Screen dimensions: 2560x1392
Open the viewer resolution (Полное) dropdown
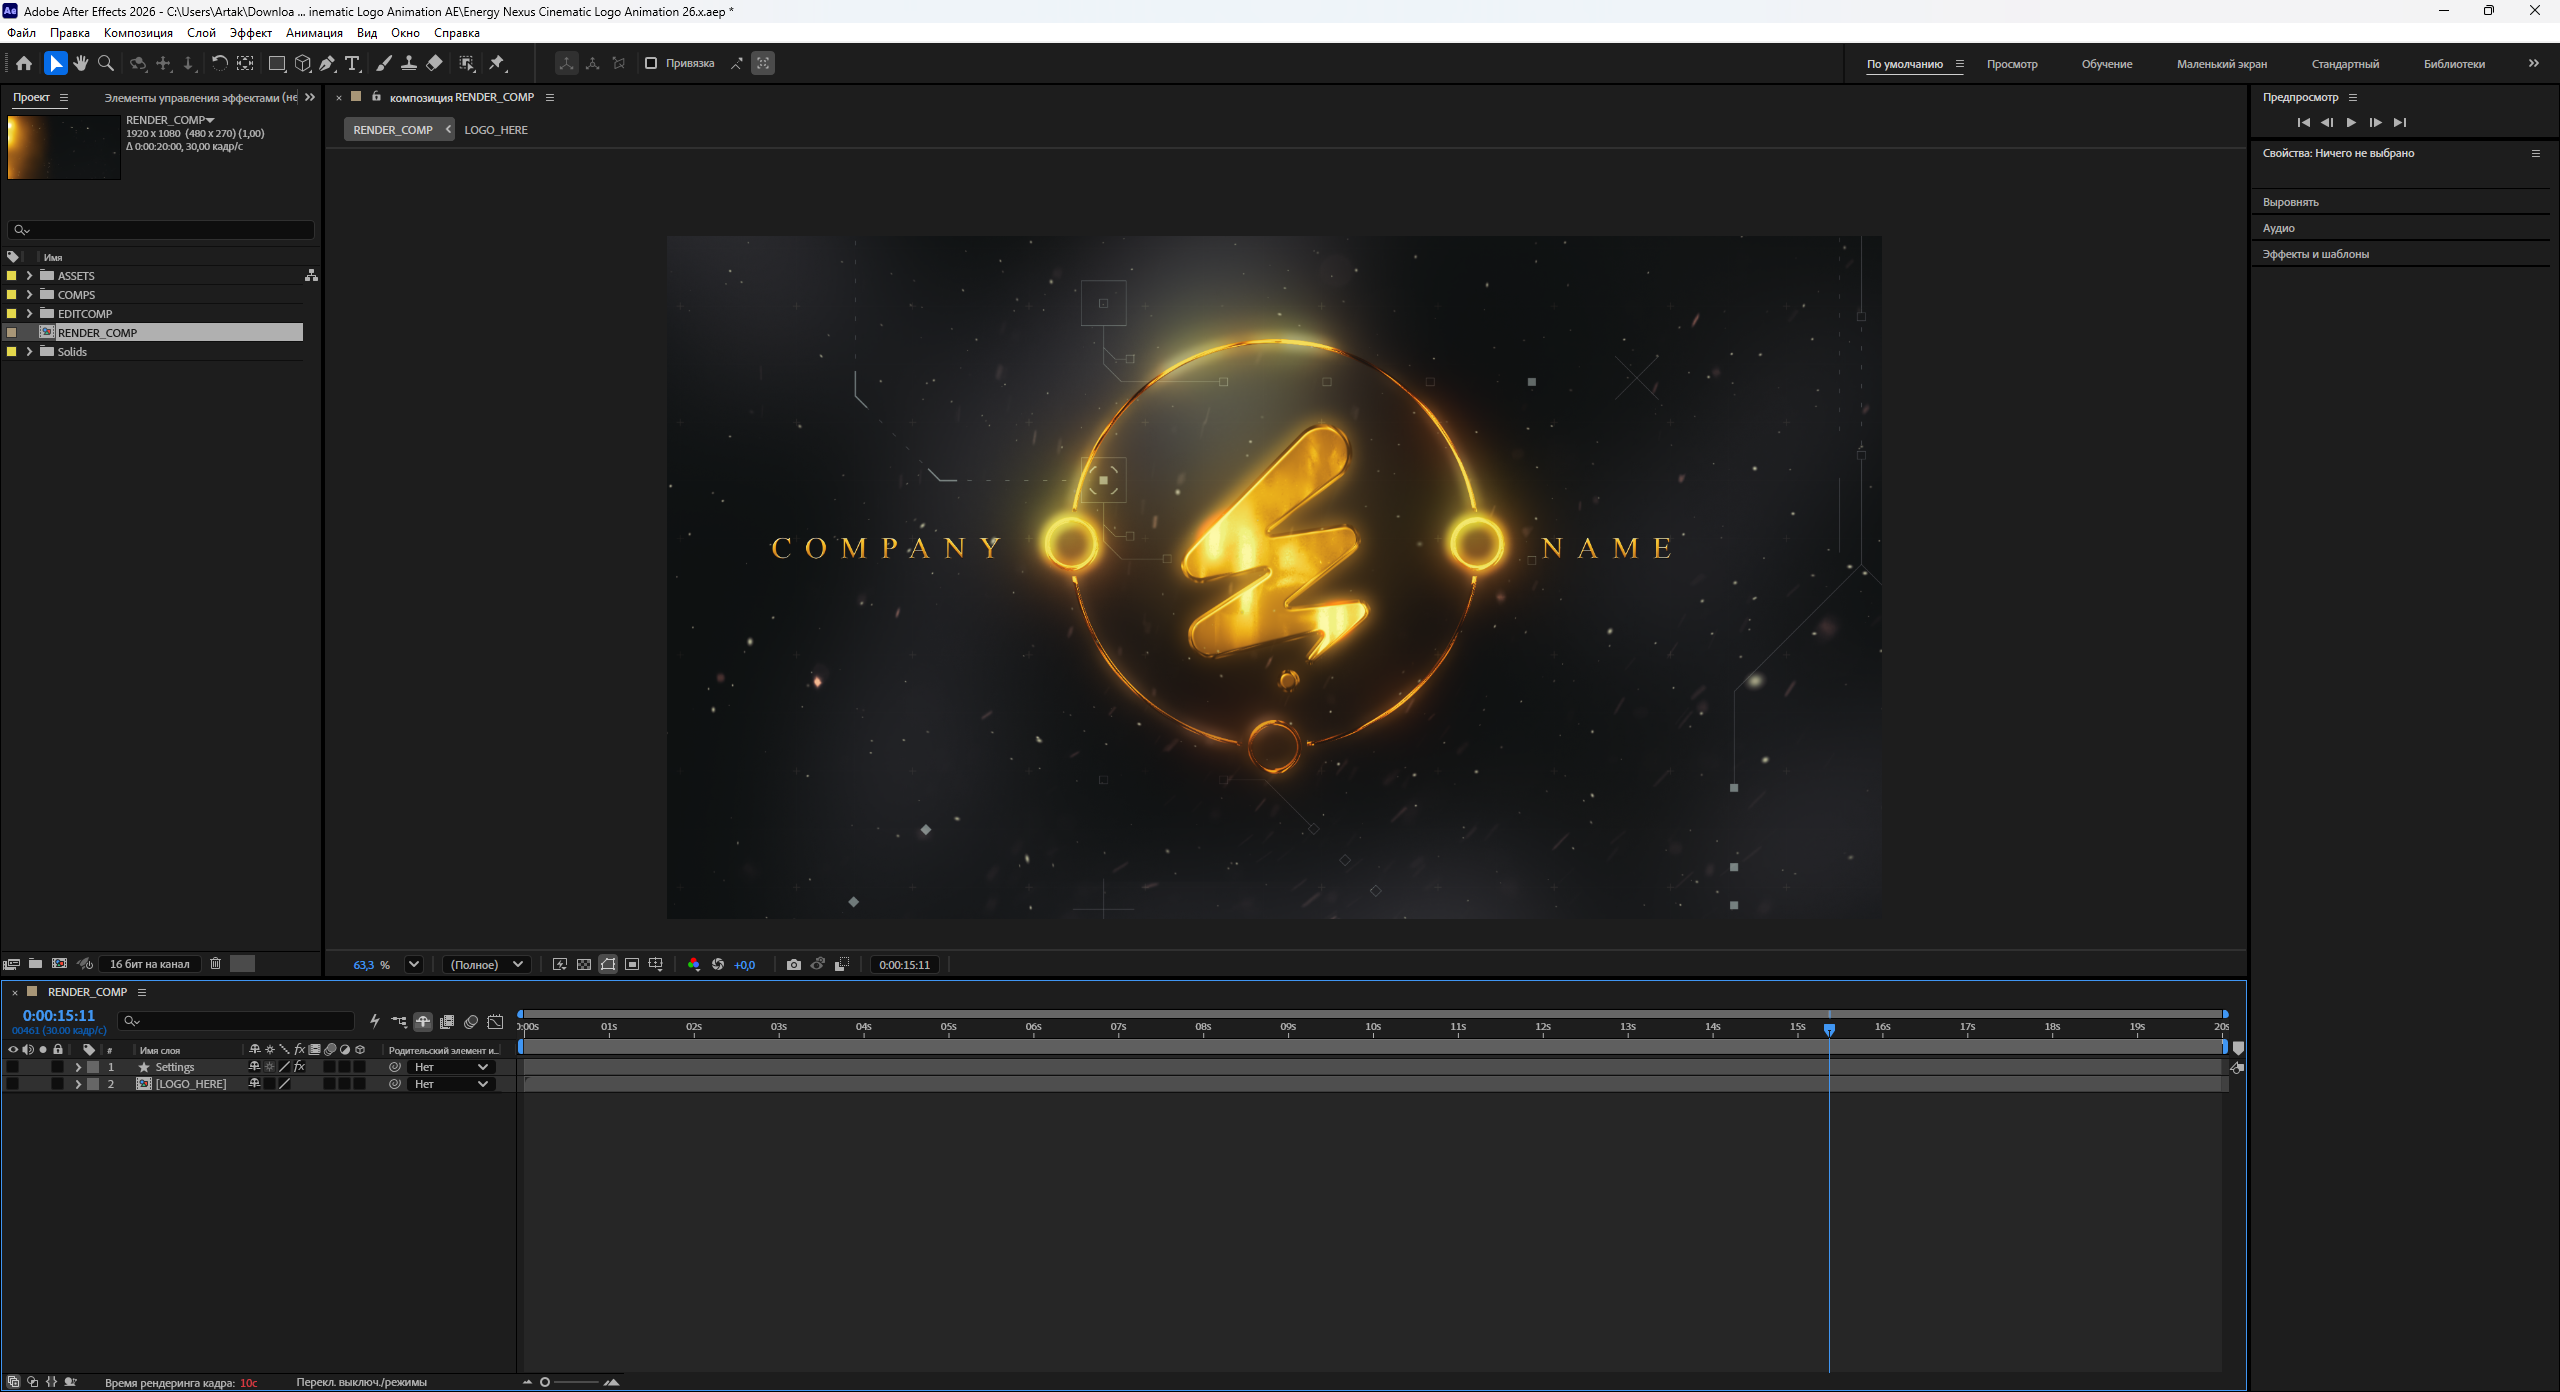coord(487,964)
